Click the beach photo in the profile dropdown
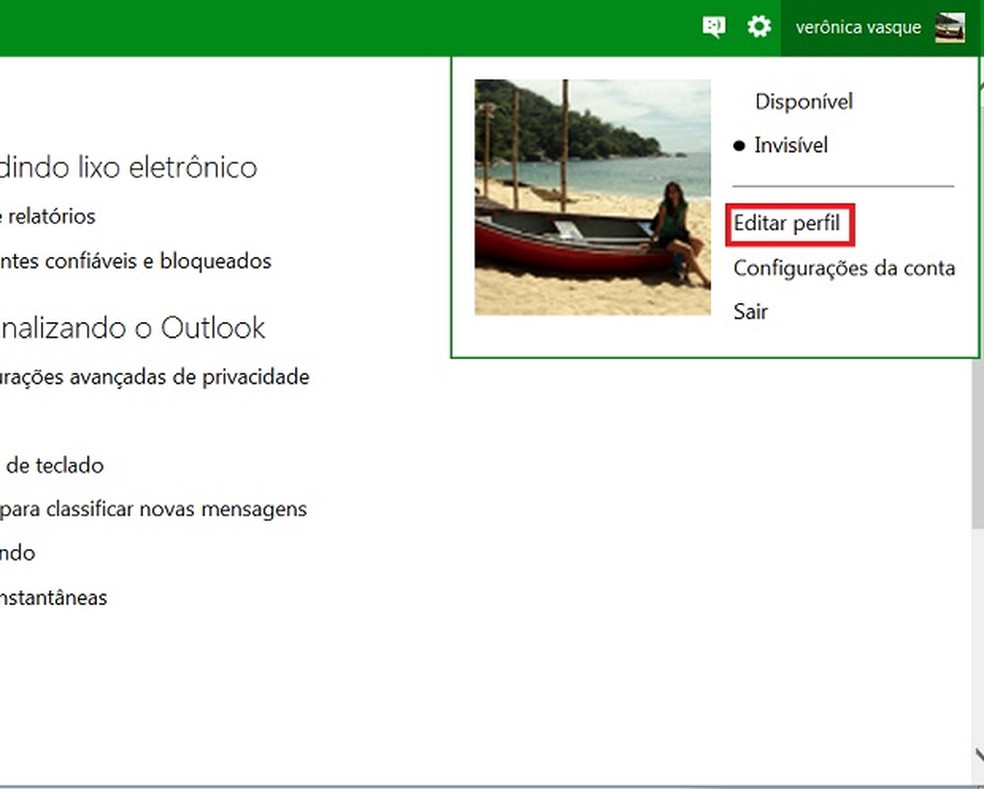 [592, 196]
